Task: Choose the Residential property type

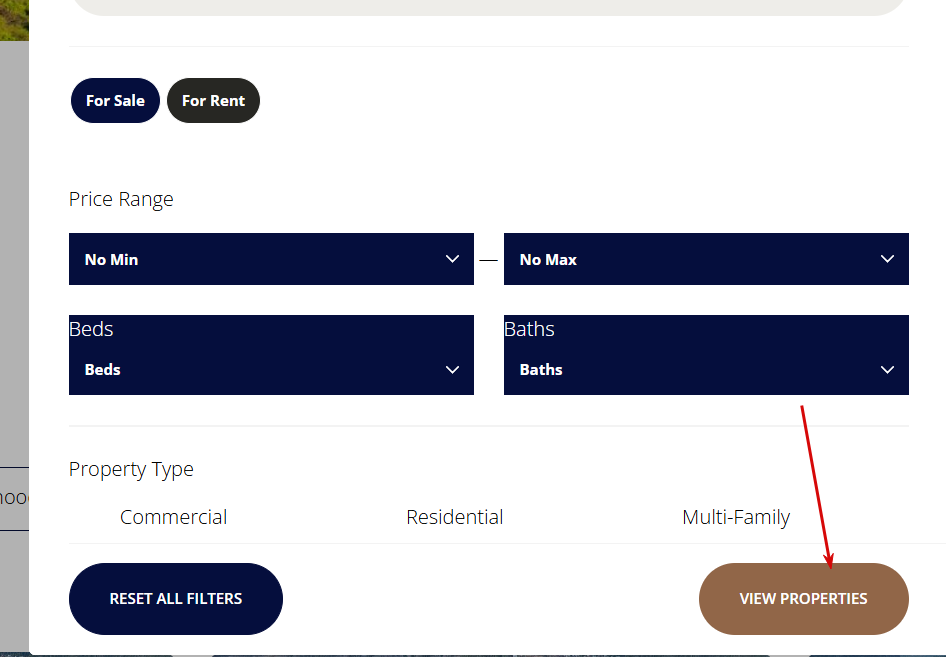Action: pos(454,517)
